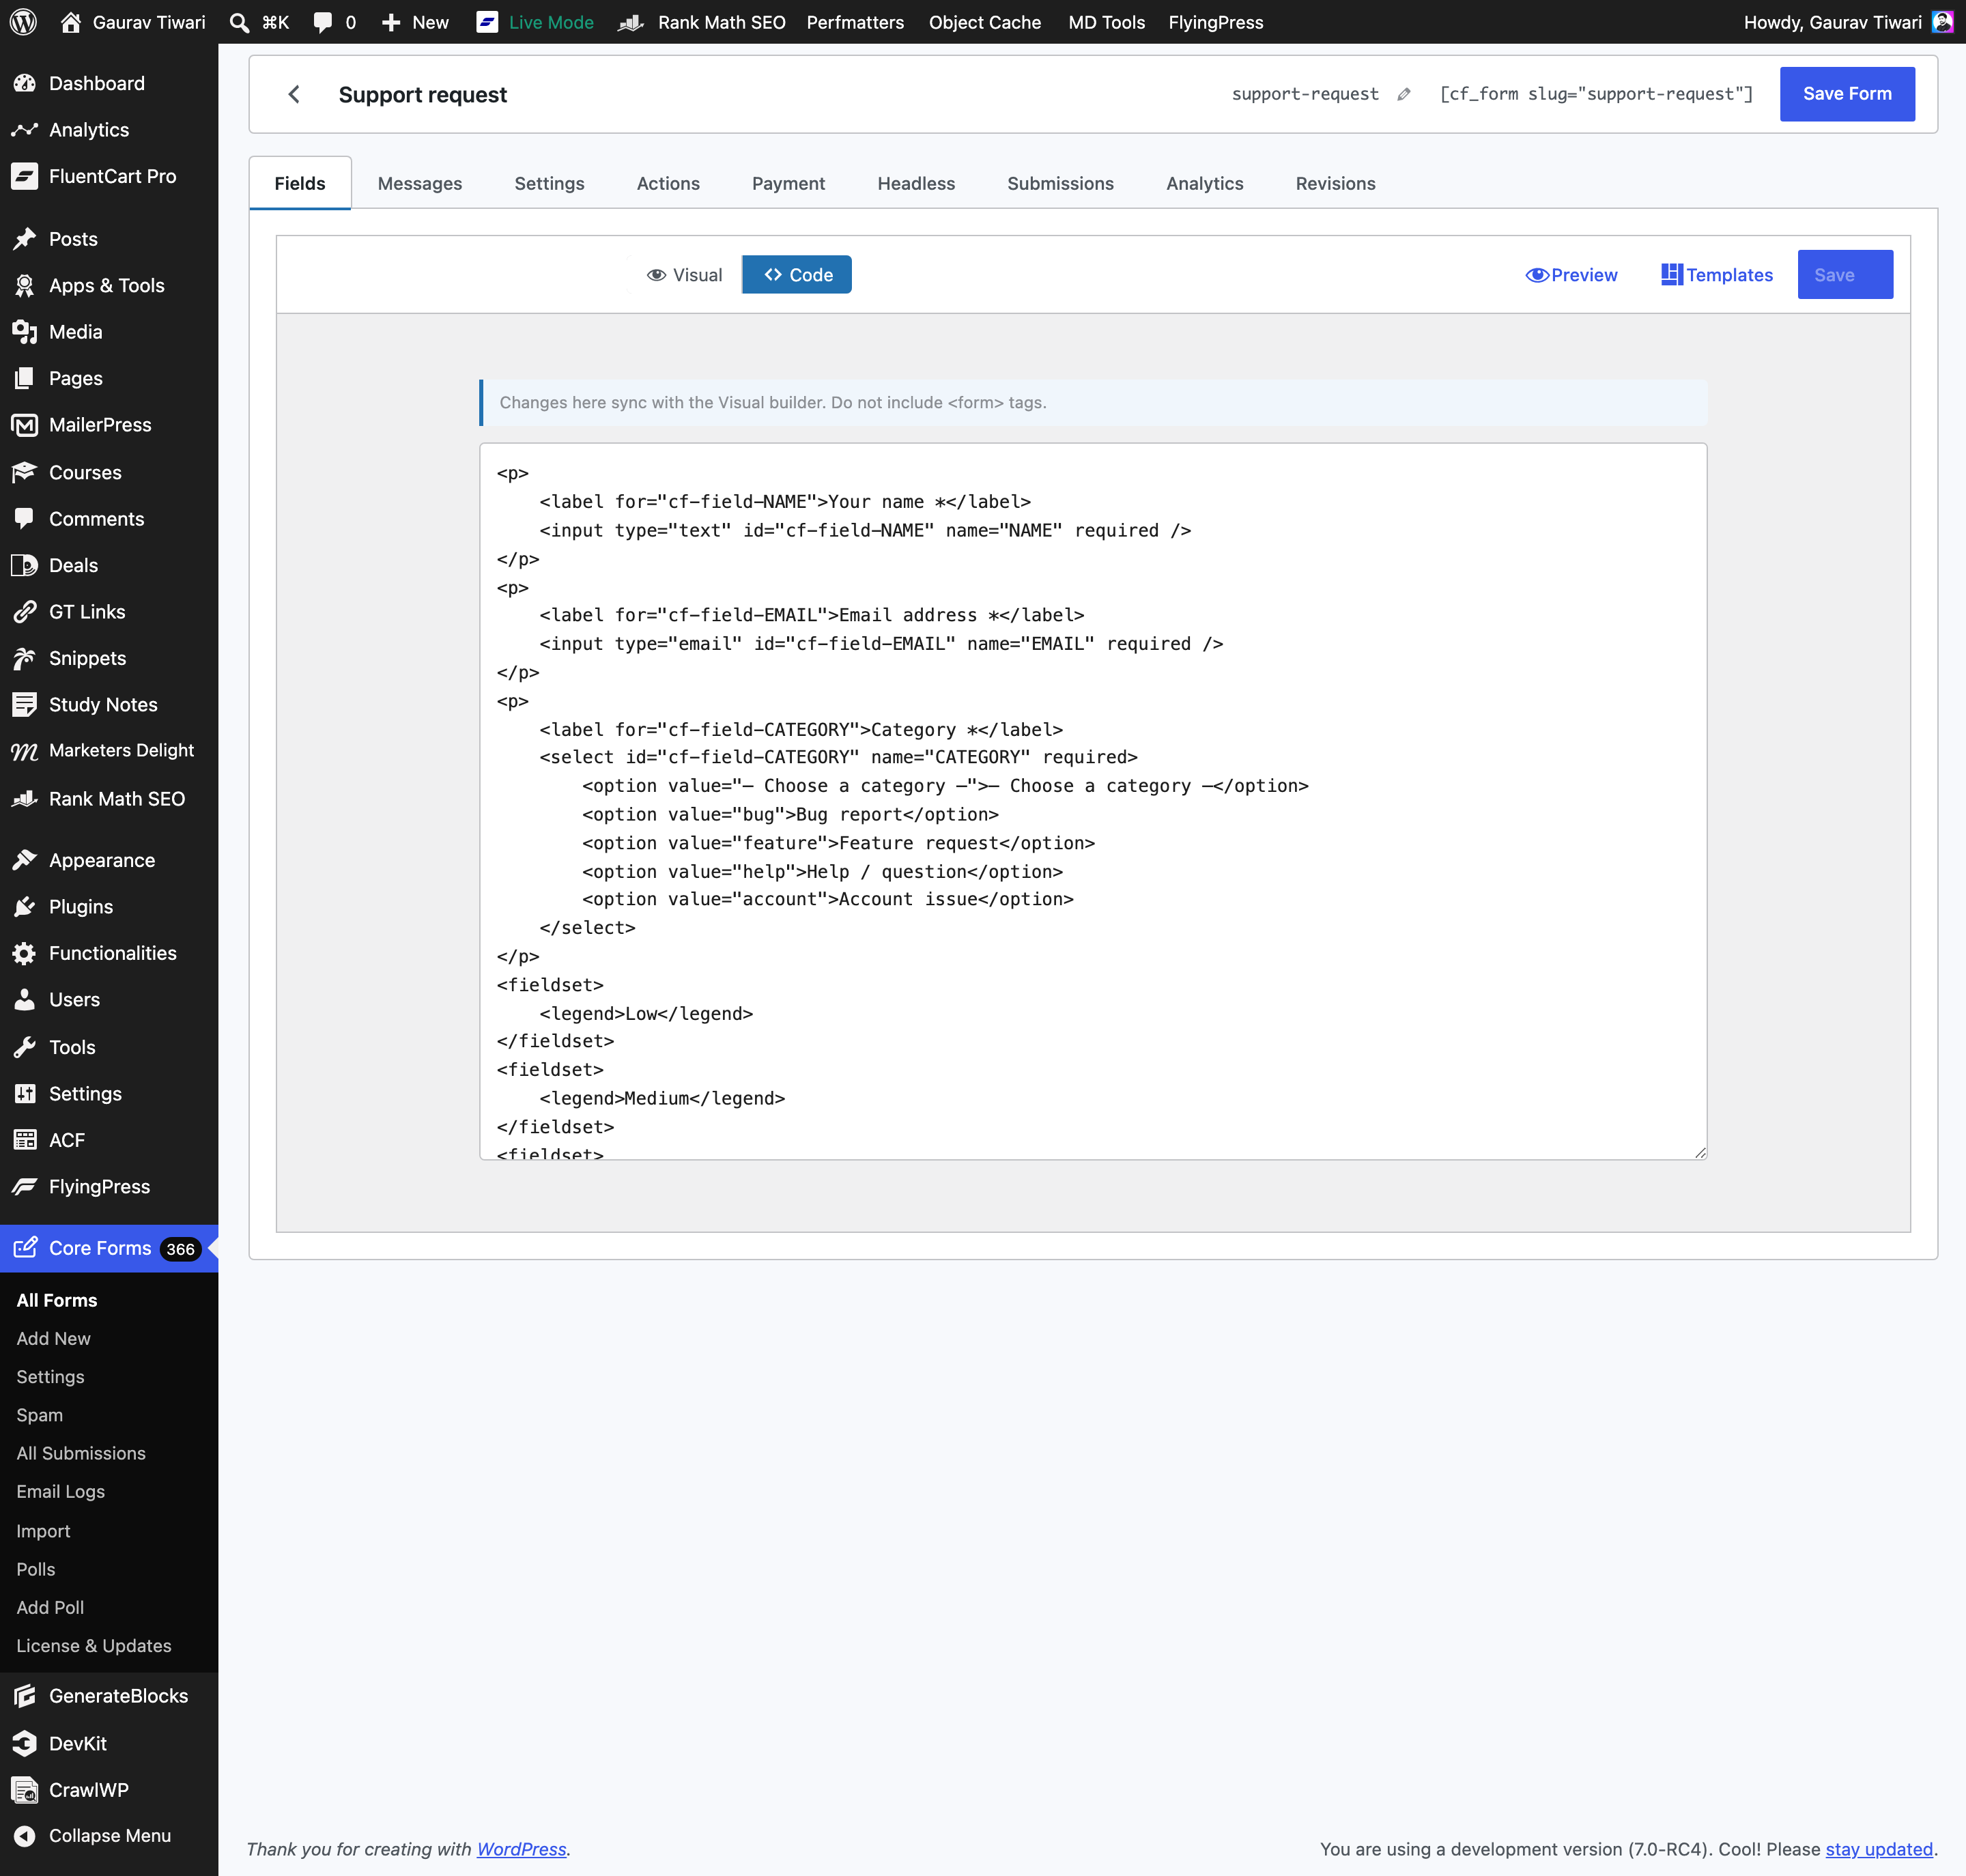Screen dimensions: 1966x1876
Task: Click the Plugins plug icon
Action: tap(25, 907)
